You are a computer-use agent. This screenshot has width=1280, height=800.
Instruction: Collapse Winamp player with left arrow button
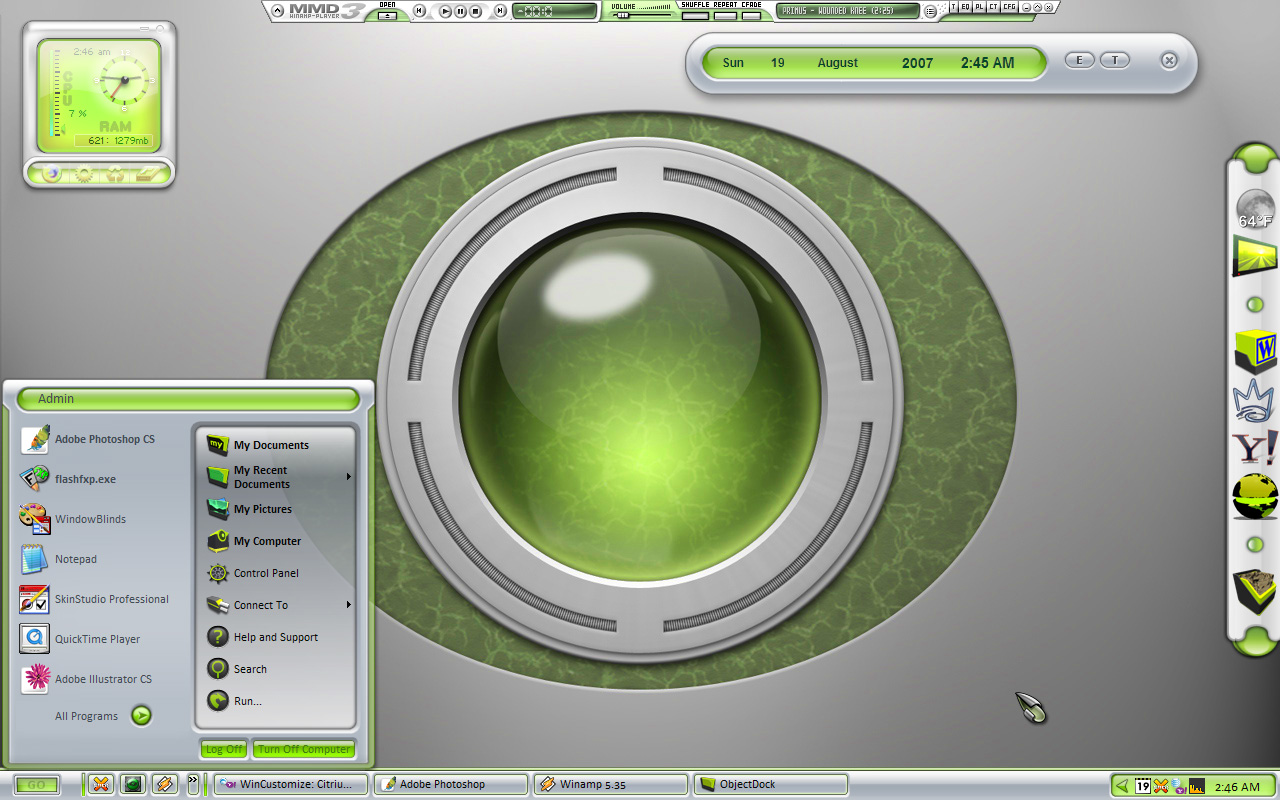coord(277,11)
